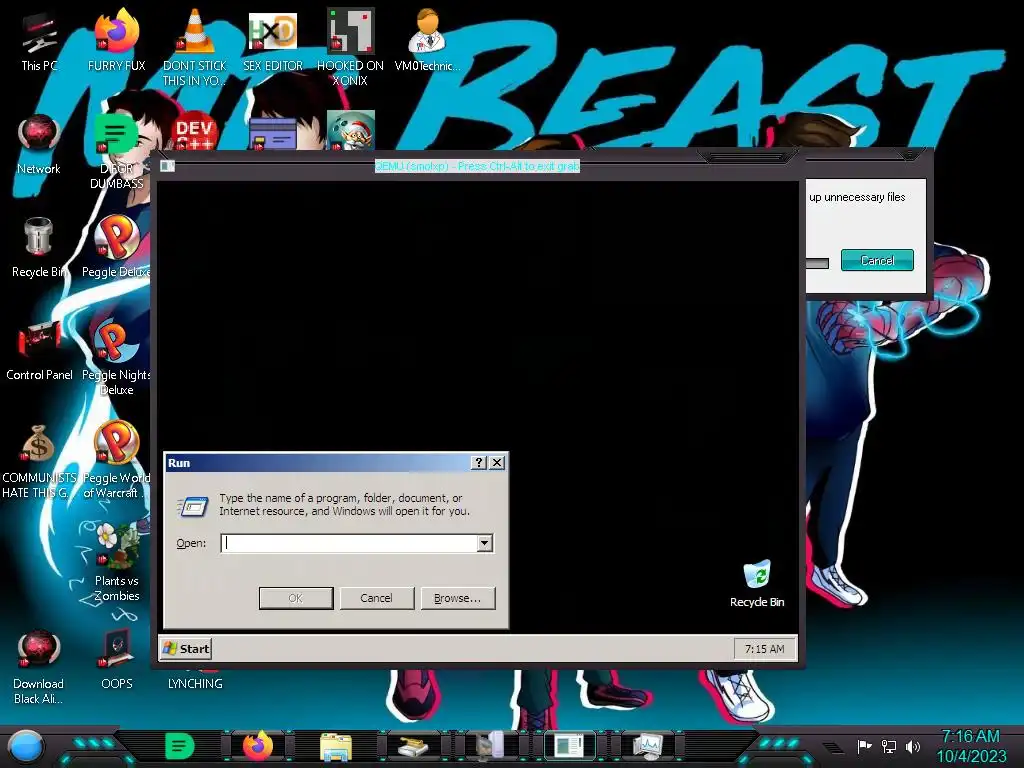This screenshot has height=768, width=1024.
Task: Click OK in the Run dialog
Action: (296, 598)
